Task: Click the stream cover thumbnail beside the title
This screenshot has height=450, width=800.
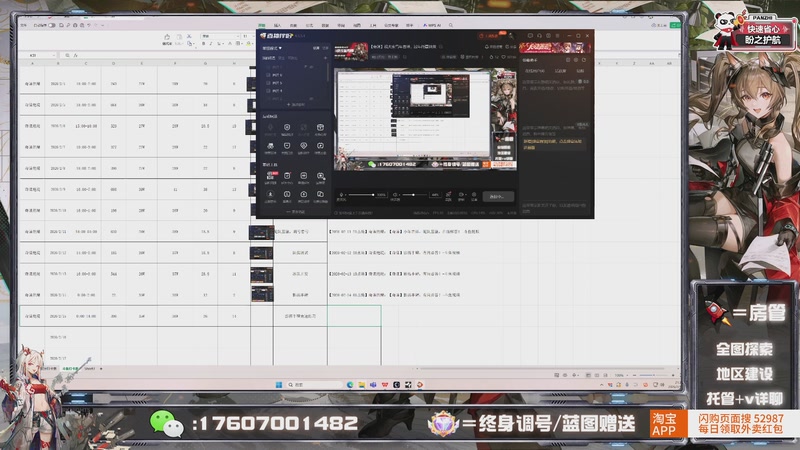Action: pos(351,52)
